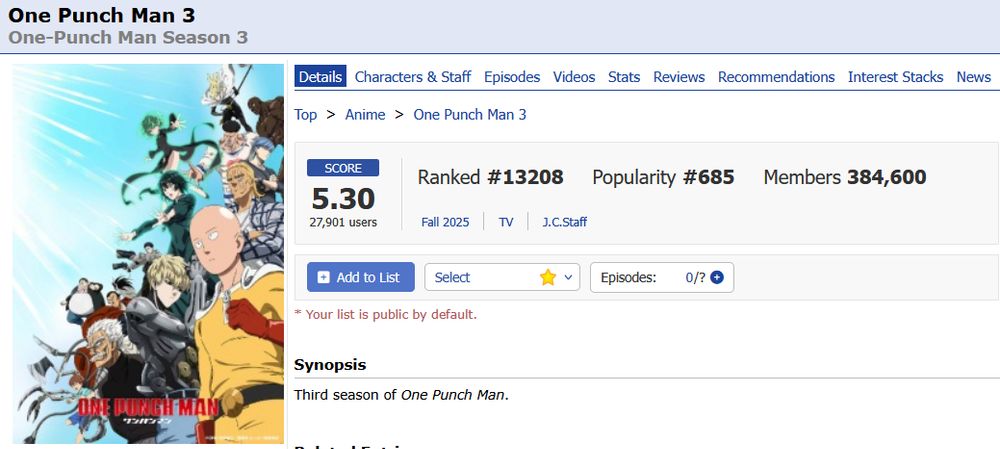Image resolution: width=1000 pixels, height=449 pixels.
Task: Click the Synopsis heading
Action: click(330, 365)
